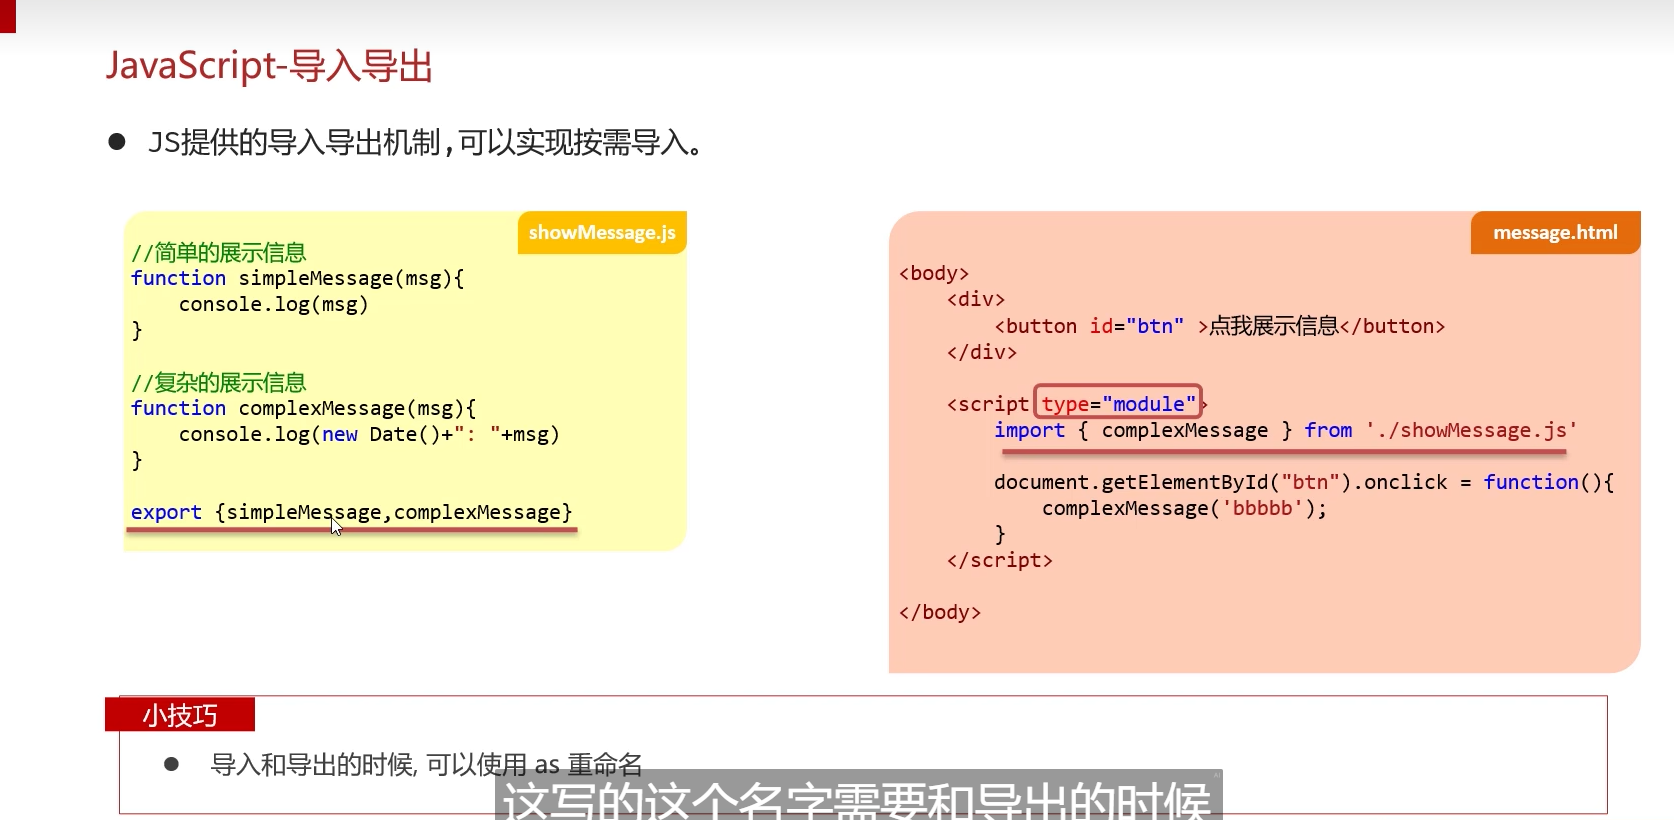Select the showMessage.js file label
The height and width of the screenshot is (820, 1674).
[602, 232]
